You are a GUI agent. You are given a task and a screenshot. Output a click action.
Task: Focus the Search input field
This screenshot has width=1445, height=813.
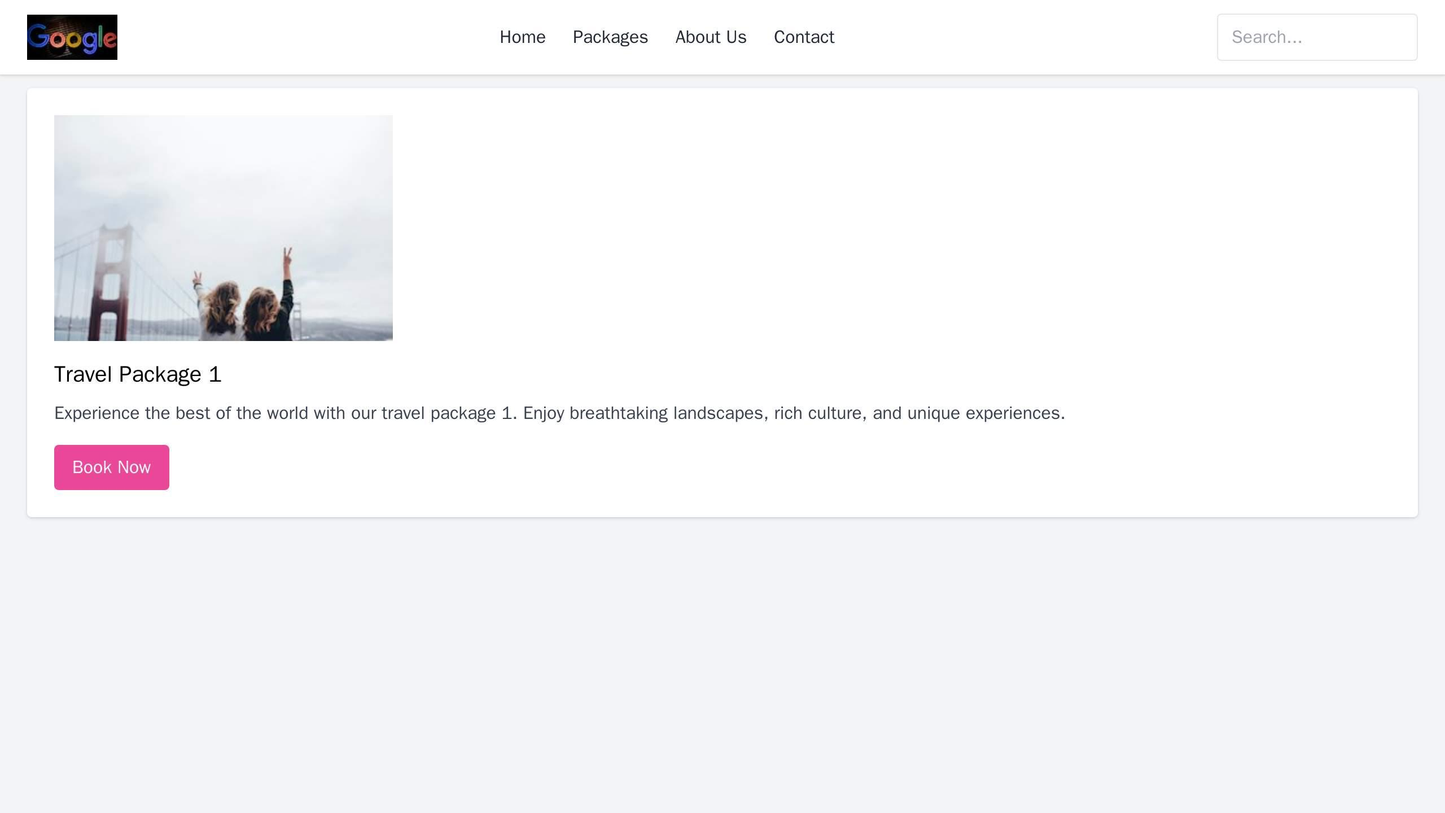coord(1316,37)
